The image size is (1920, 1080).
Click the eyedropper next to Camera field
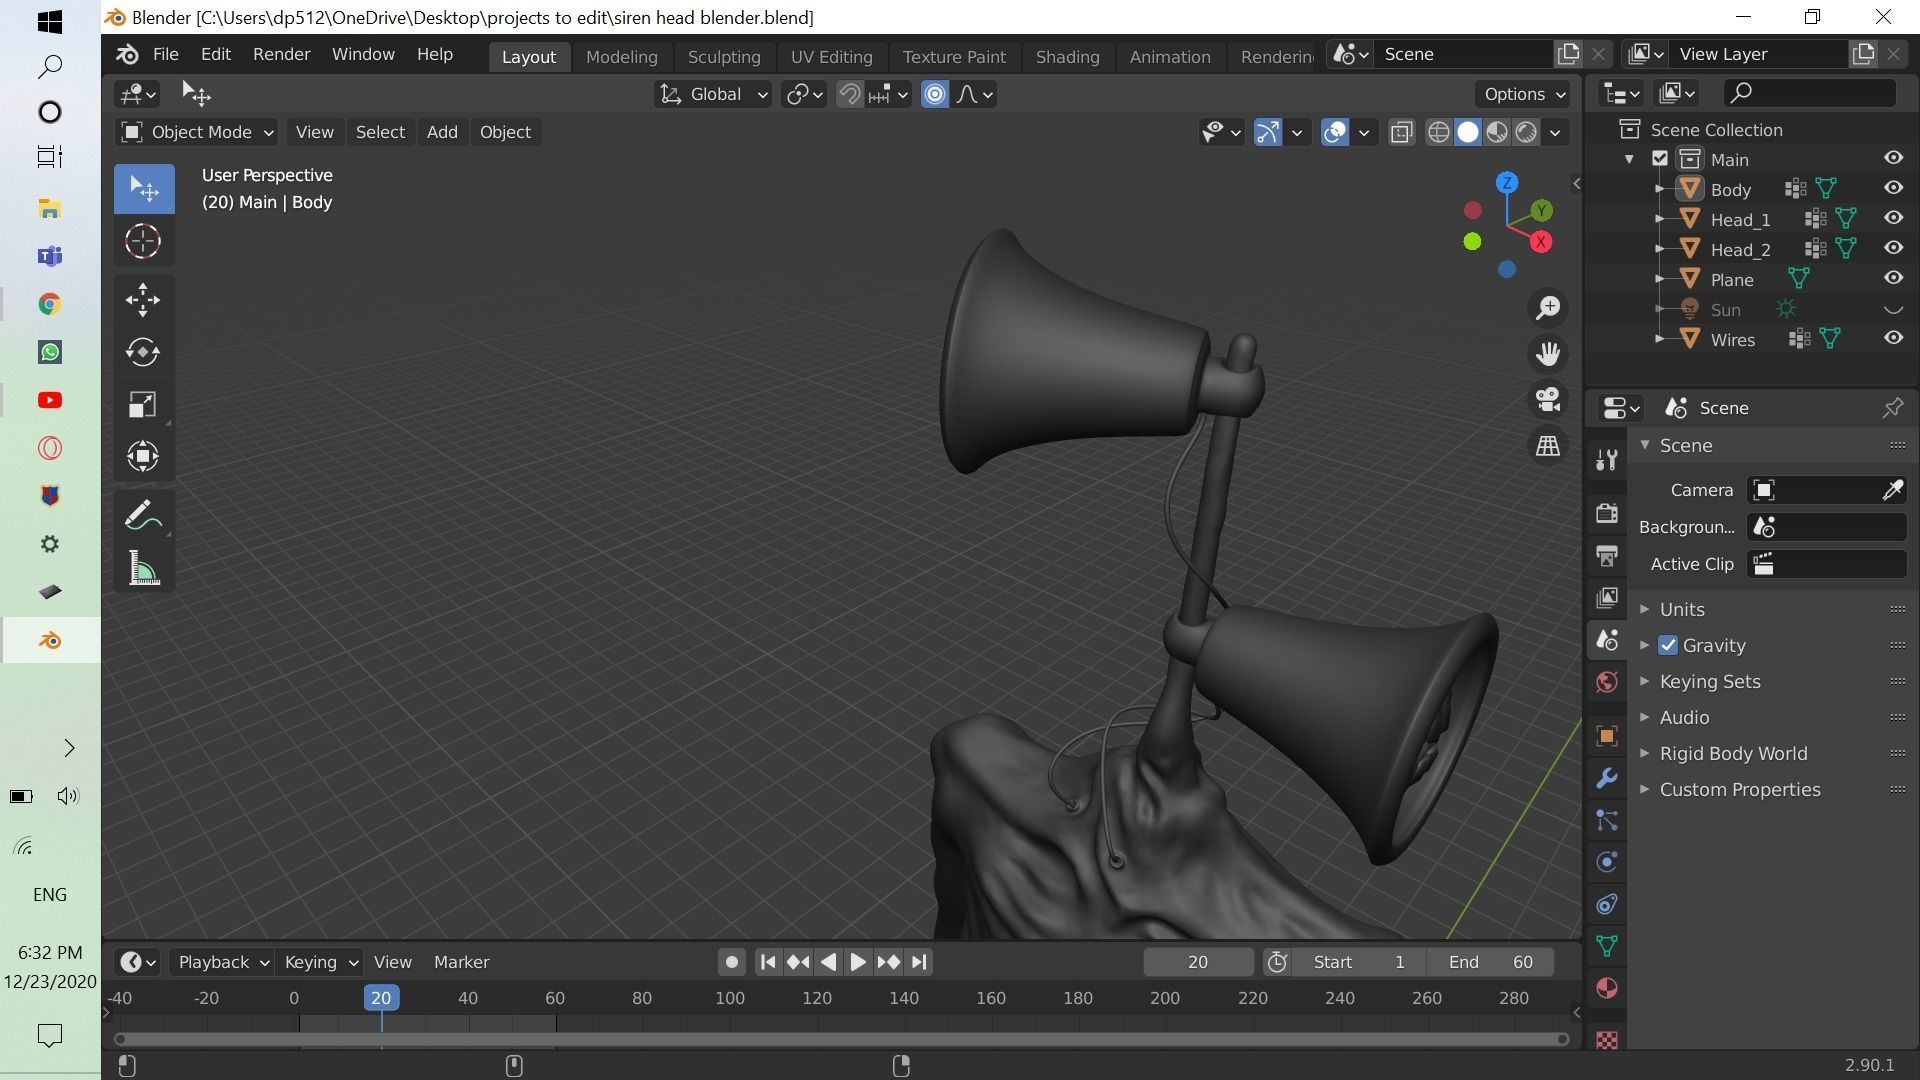coord(1892,490)
